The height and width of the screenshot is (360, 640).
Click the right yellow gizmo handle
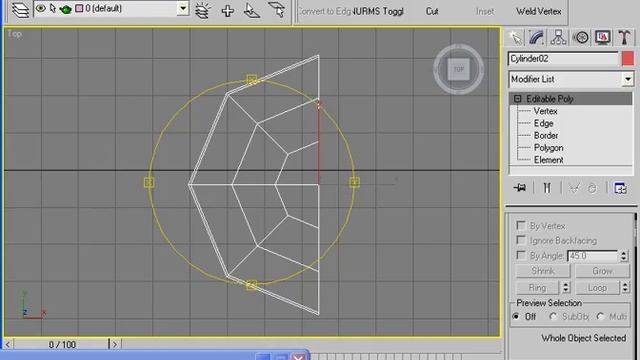coord(354,182)
